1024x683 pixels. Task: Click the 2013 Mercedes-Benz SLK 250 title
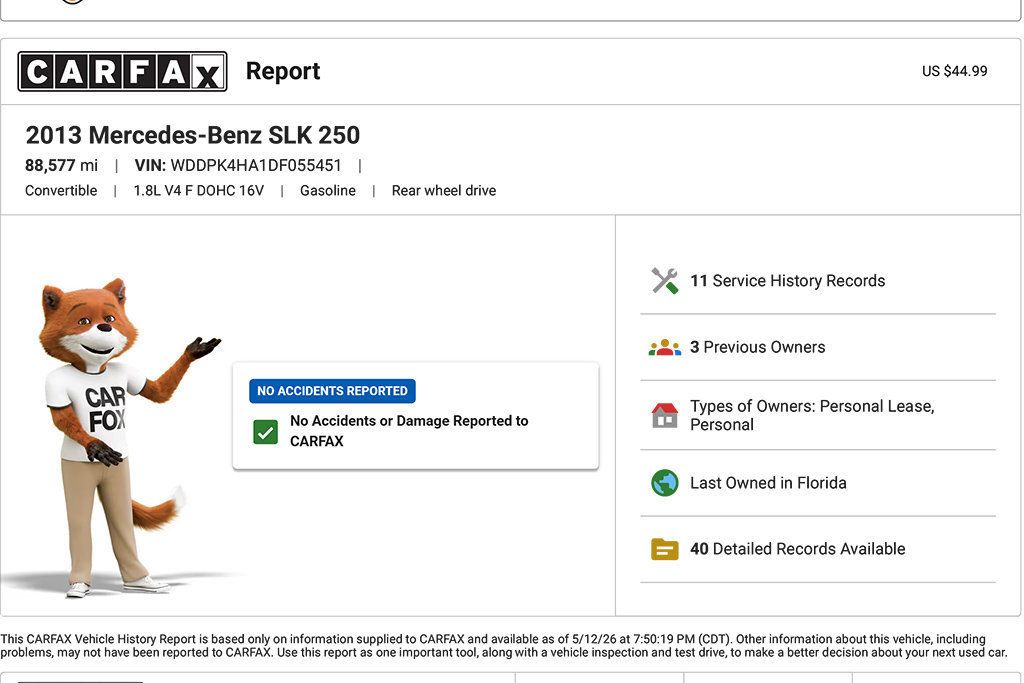point(193,135)
